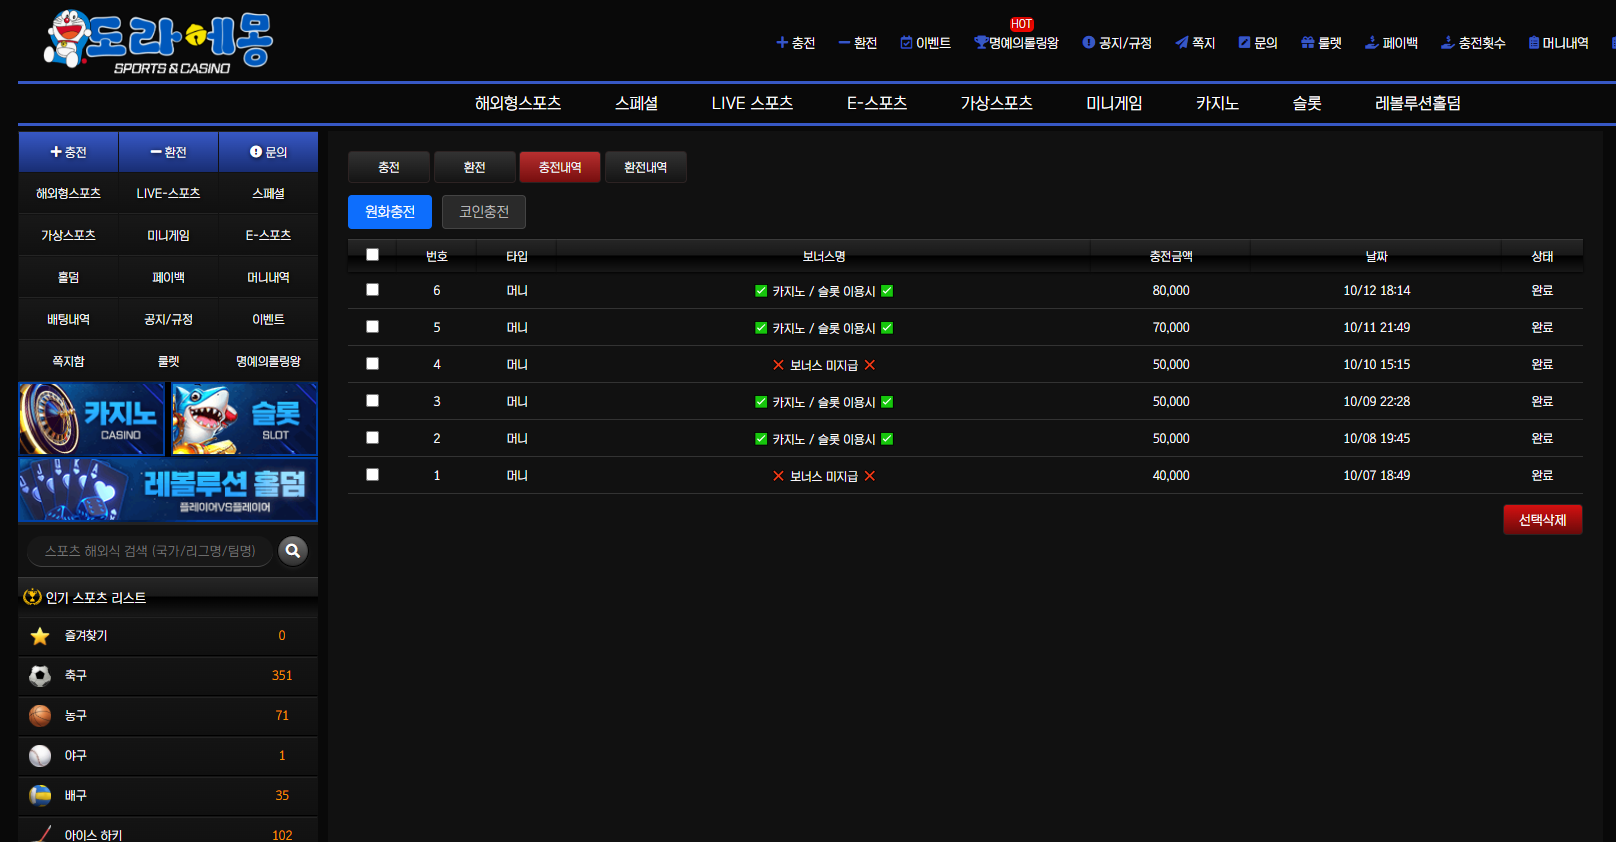Image resolution: width=1616 pixels, height=842 pixels.
Task: Click the volleyball icon in sports list
Action: pos(40,796)
